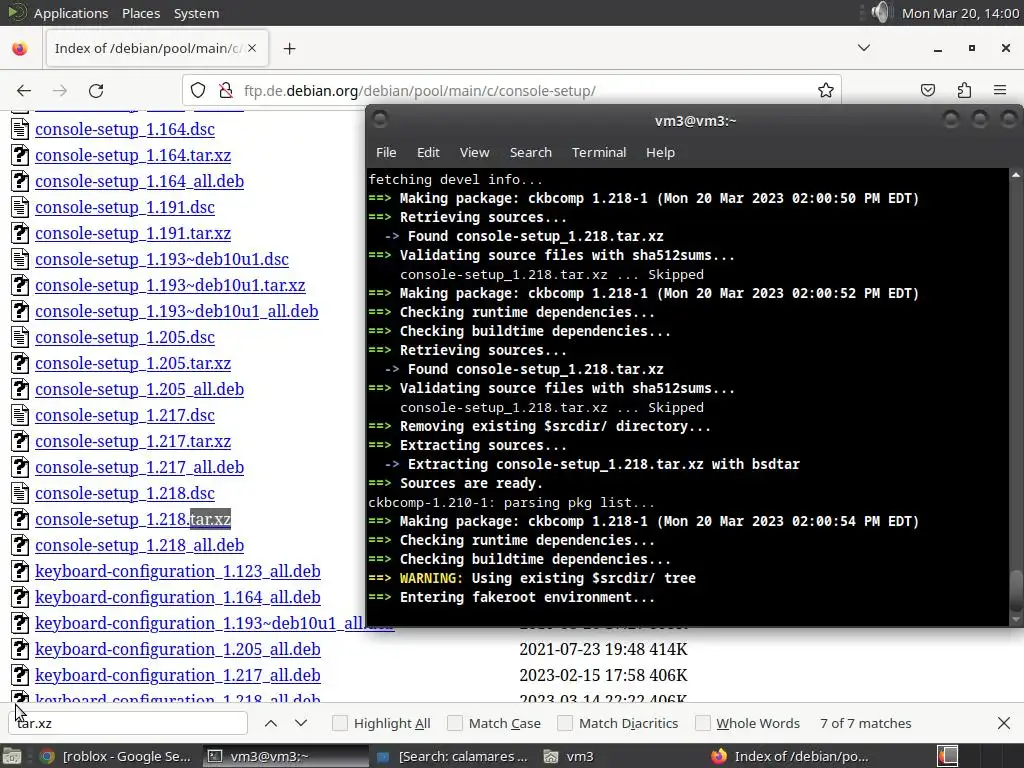Click file icon beside console-setup_1.164.dsc
This screenshot has height=768, width=1024.
20,129
